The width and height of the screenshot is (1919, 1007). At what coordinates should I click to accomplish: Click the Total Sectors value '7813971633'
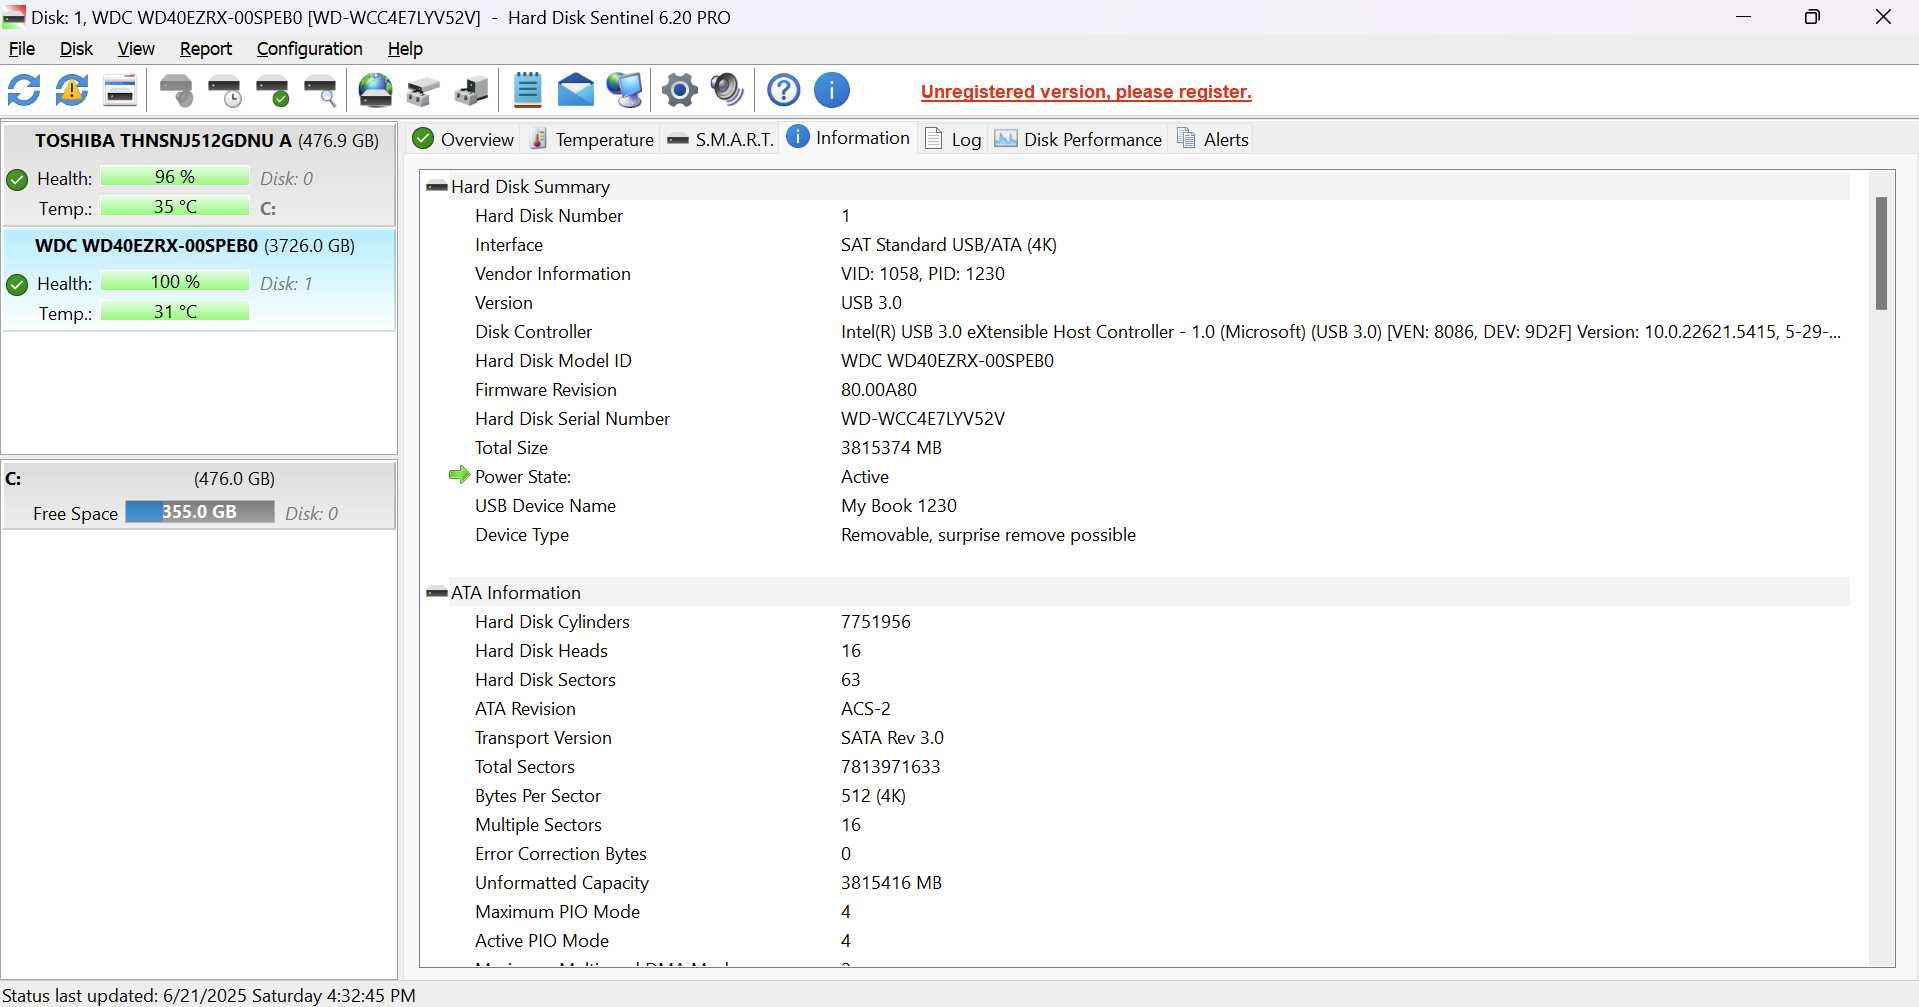[x=890, y=767]
